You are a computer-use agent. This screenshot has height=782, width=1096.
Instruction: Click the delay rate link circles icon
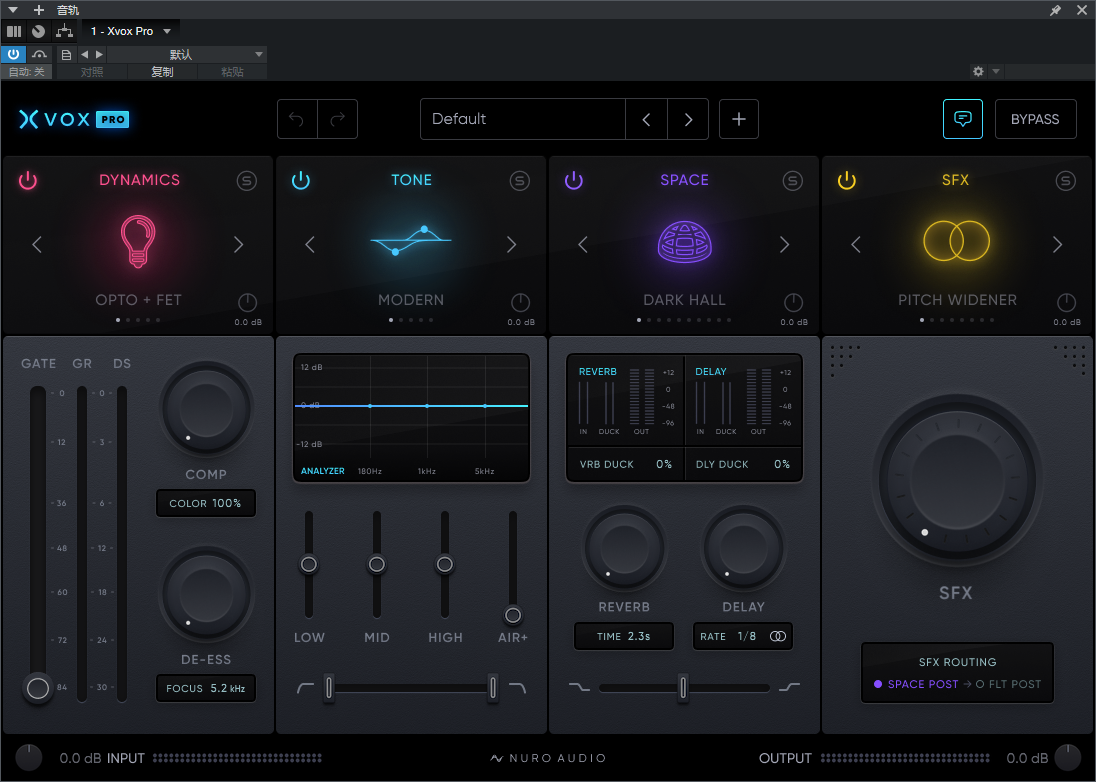pos(778,636)
